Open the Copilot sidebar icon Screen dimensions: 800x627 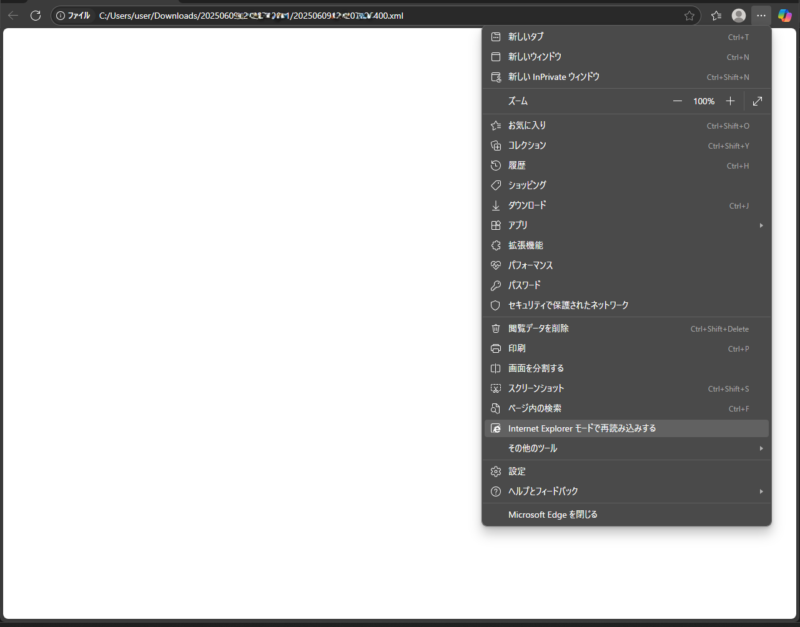pos(785,16)
